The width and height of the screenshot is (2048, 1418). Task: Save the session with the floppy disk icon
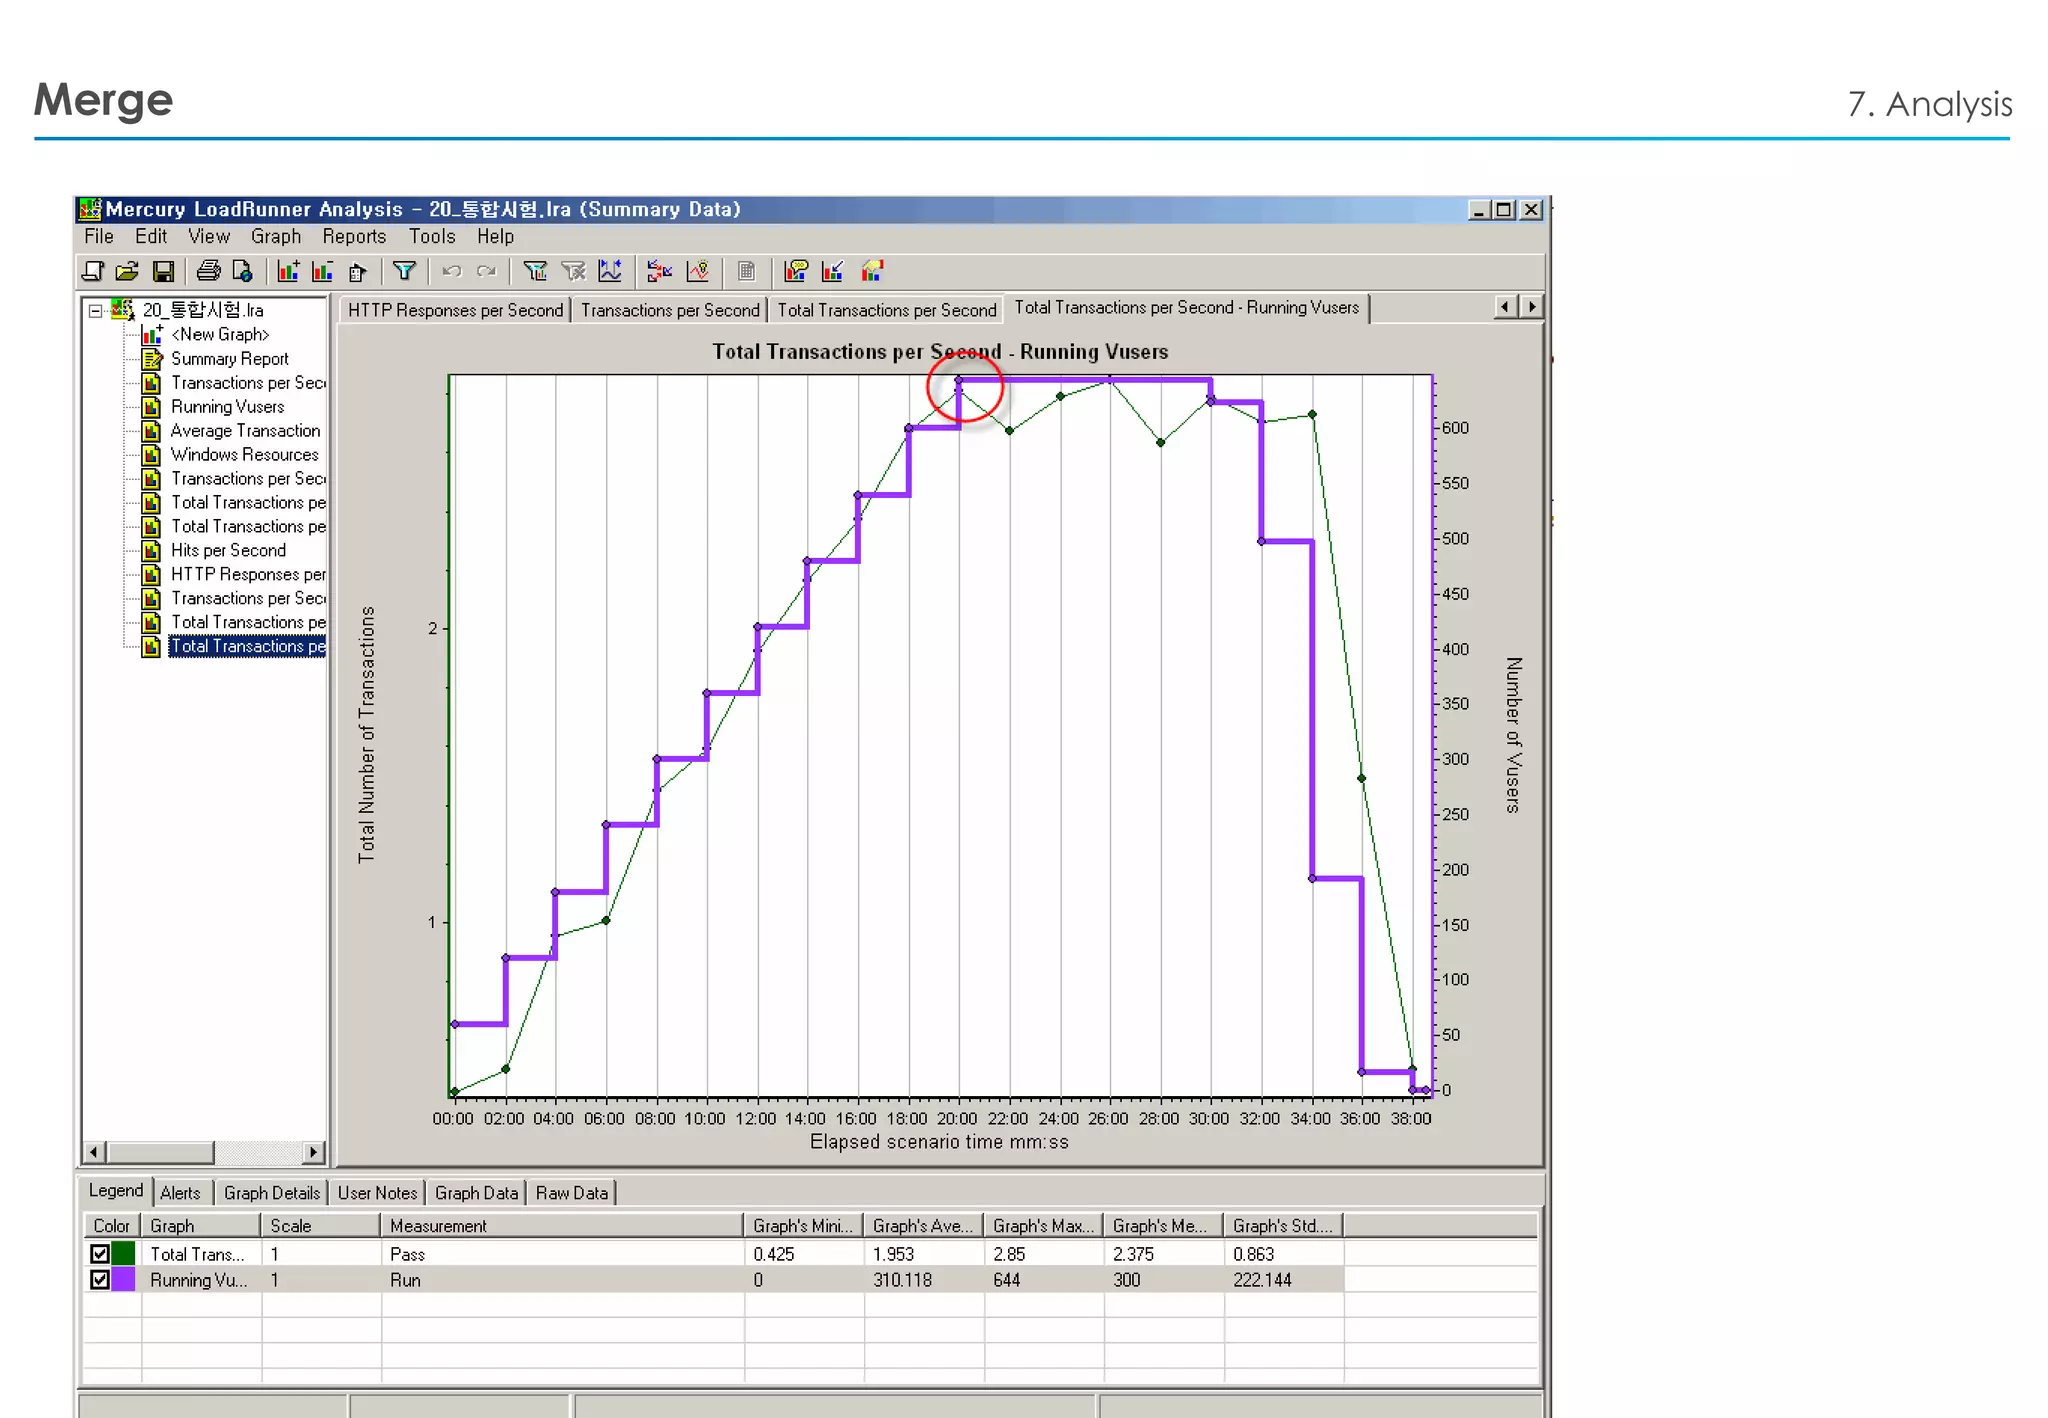point(163,271)
